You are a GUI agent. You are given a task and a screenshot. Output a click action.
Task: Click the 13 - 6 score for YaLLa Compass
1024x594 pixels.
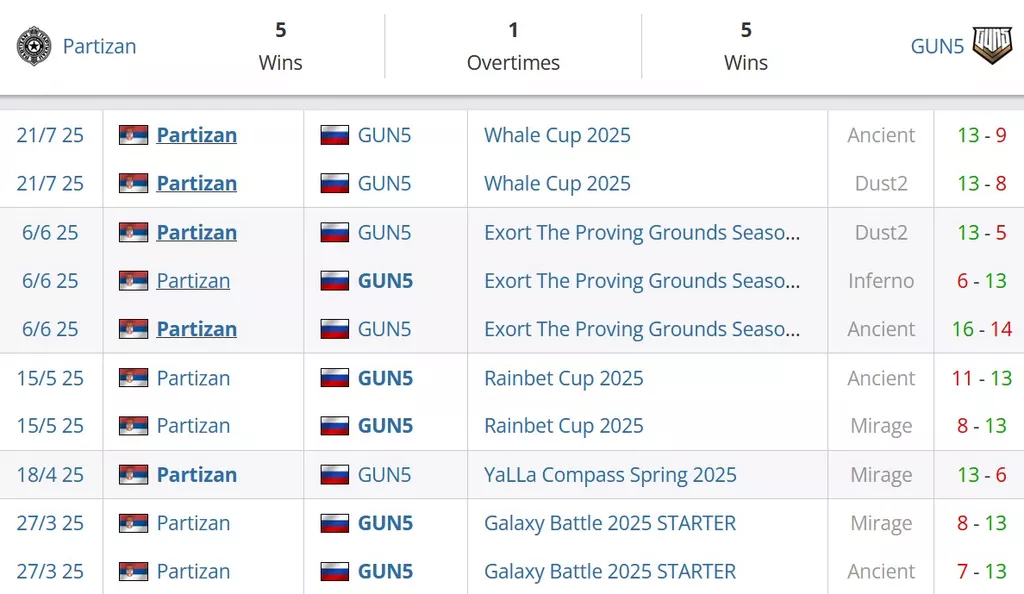pos(982,475)
